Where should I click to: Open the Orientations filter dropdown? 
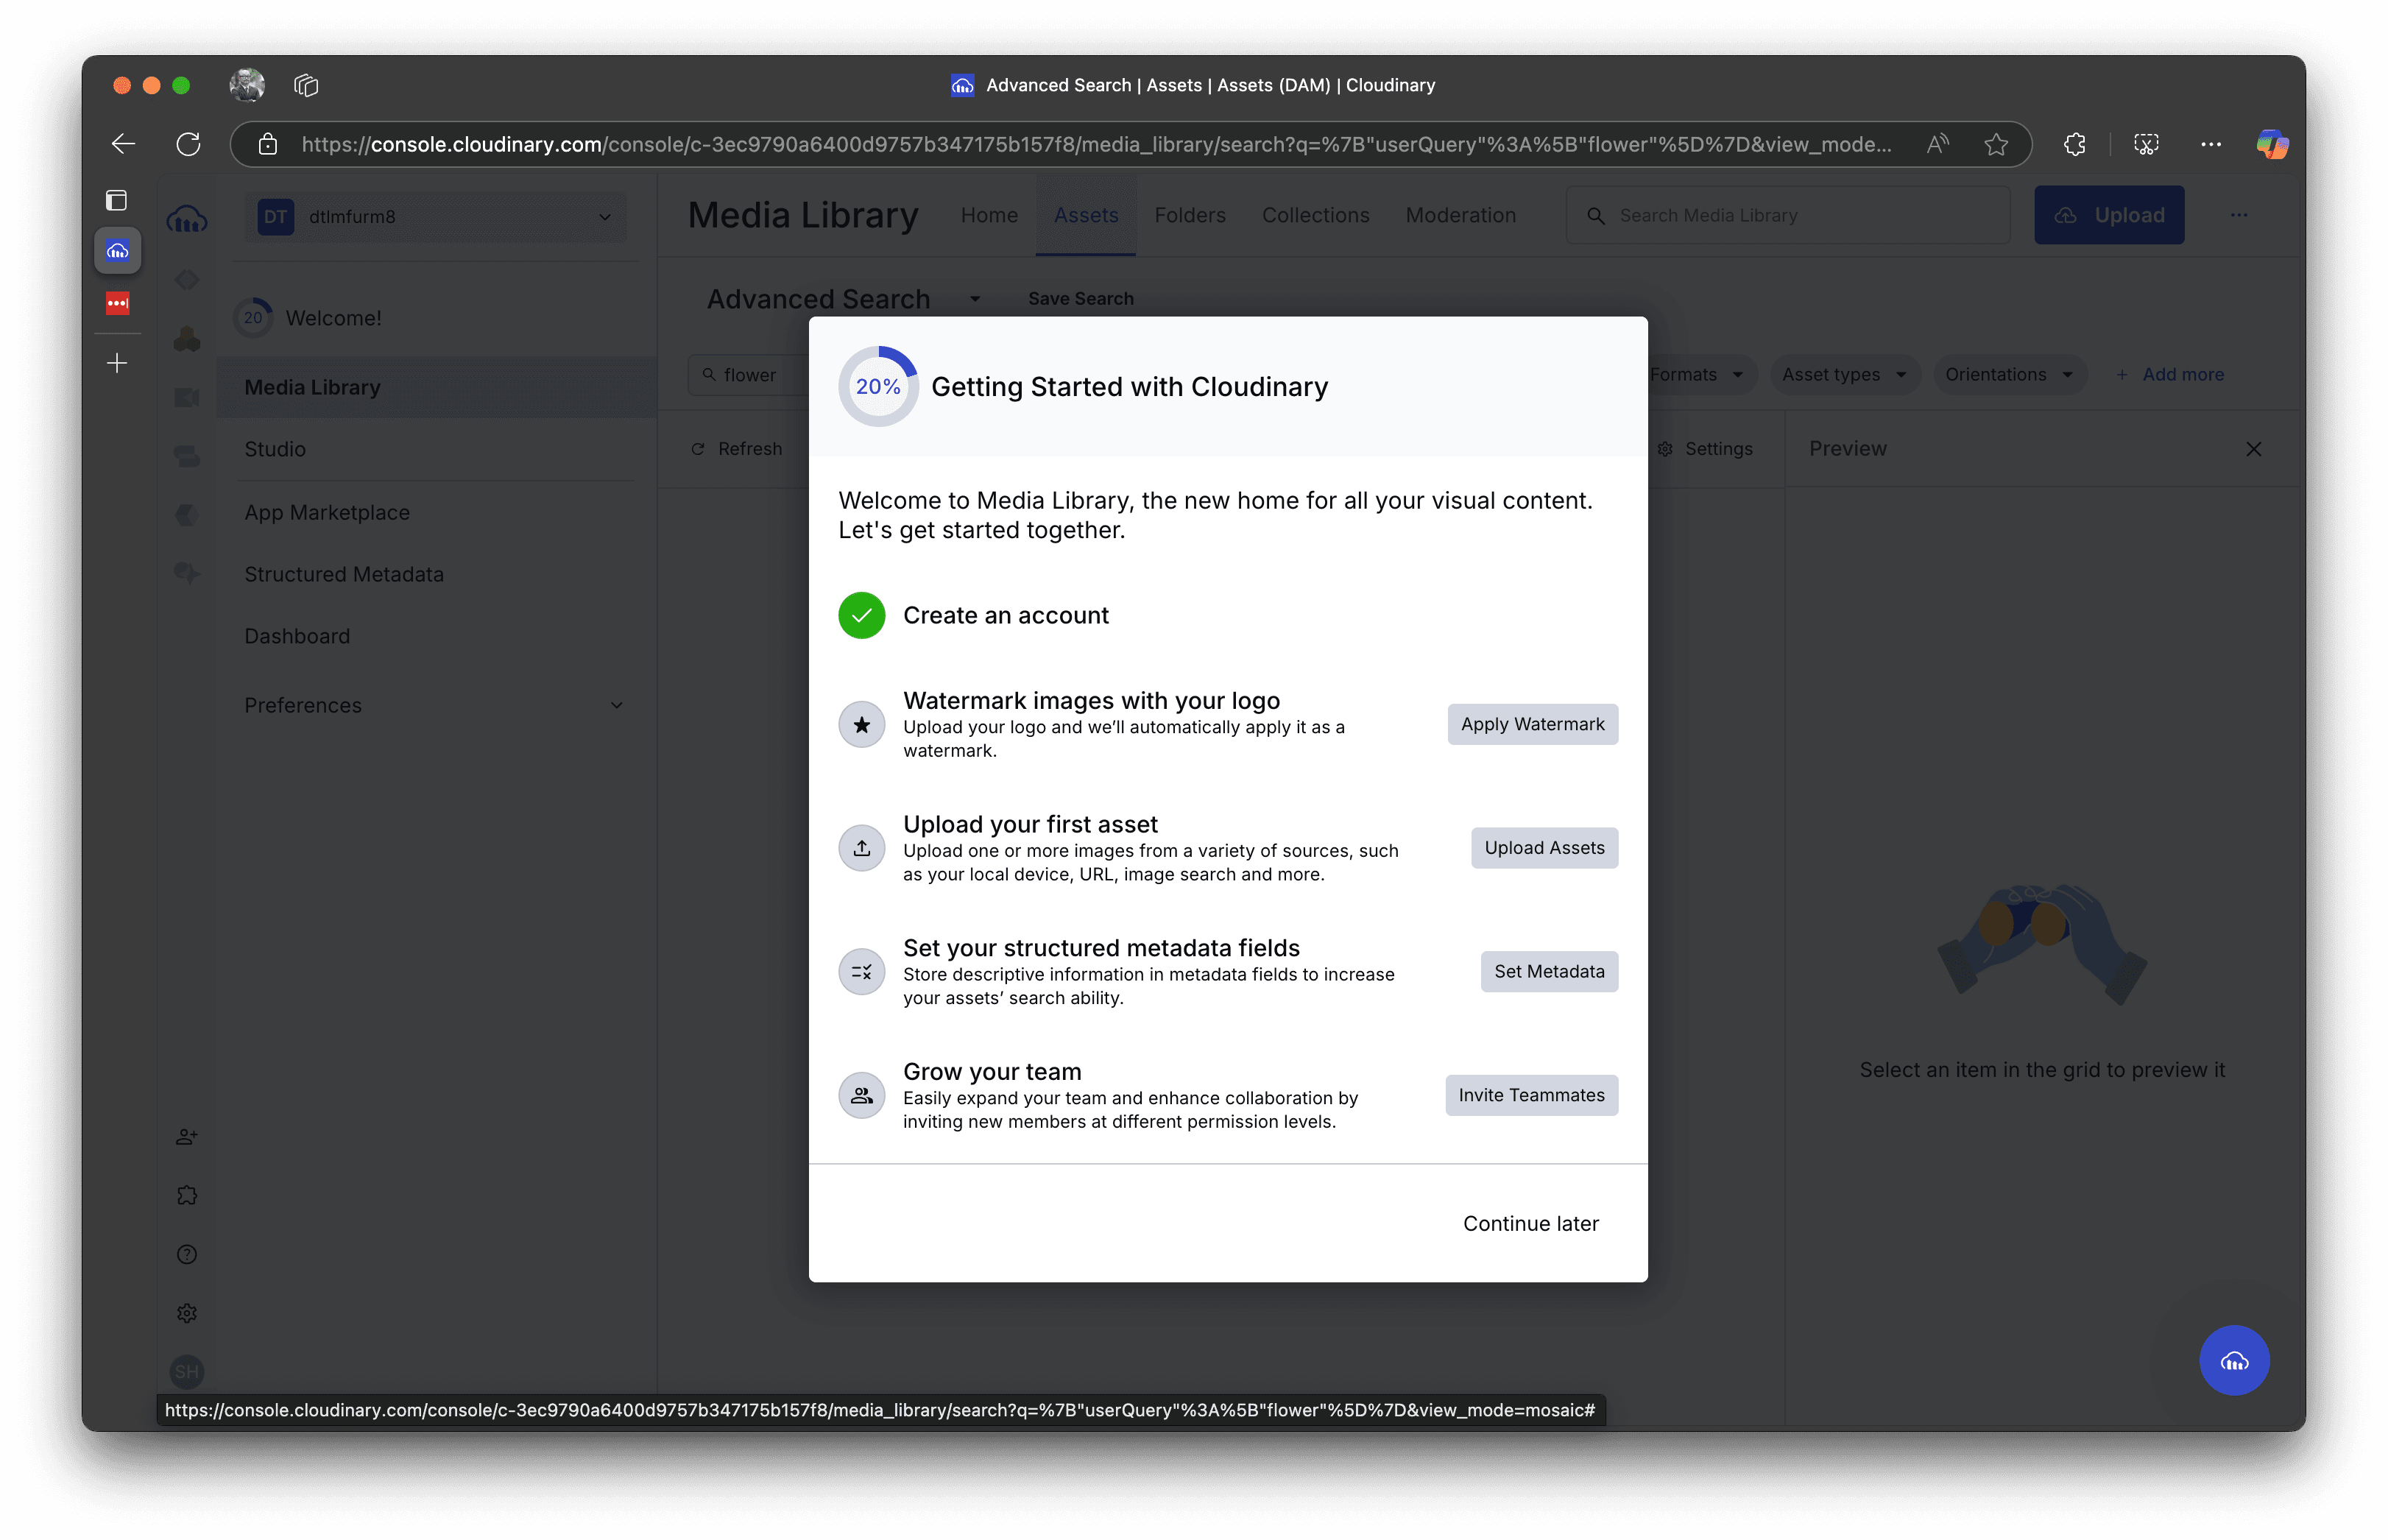pos(2008,374)
